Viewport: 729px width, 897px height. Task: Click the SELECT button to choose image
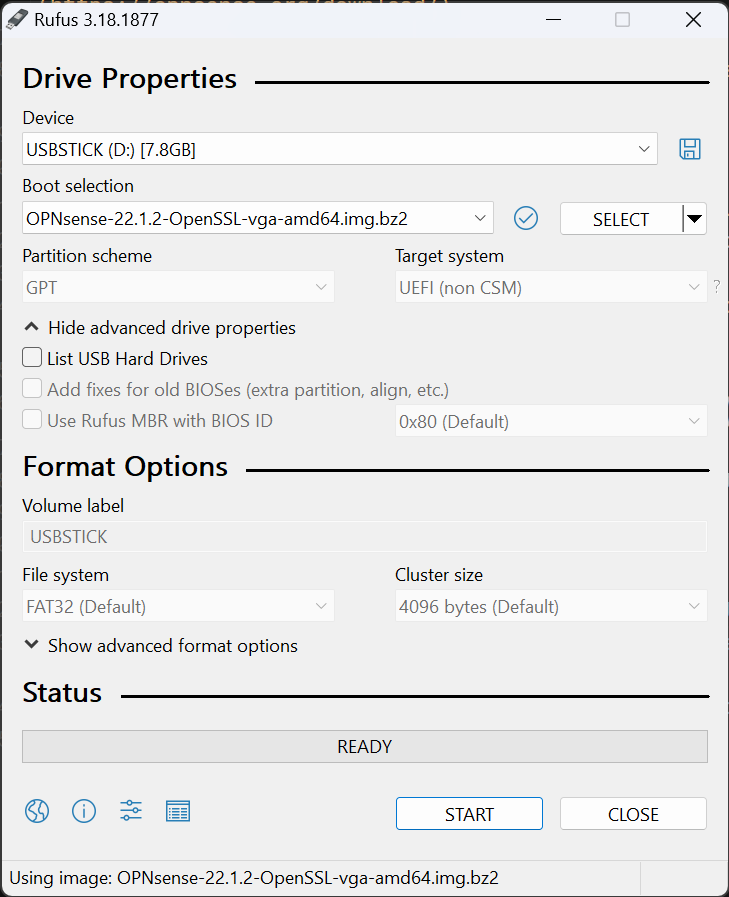pos(620,219)
